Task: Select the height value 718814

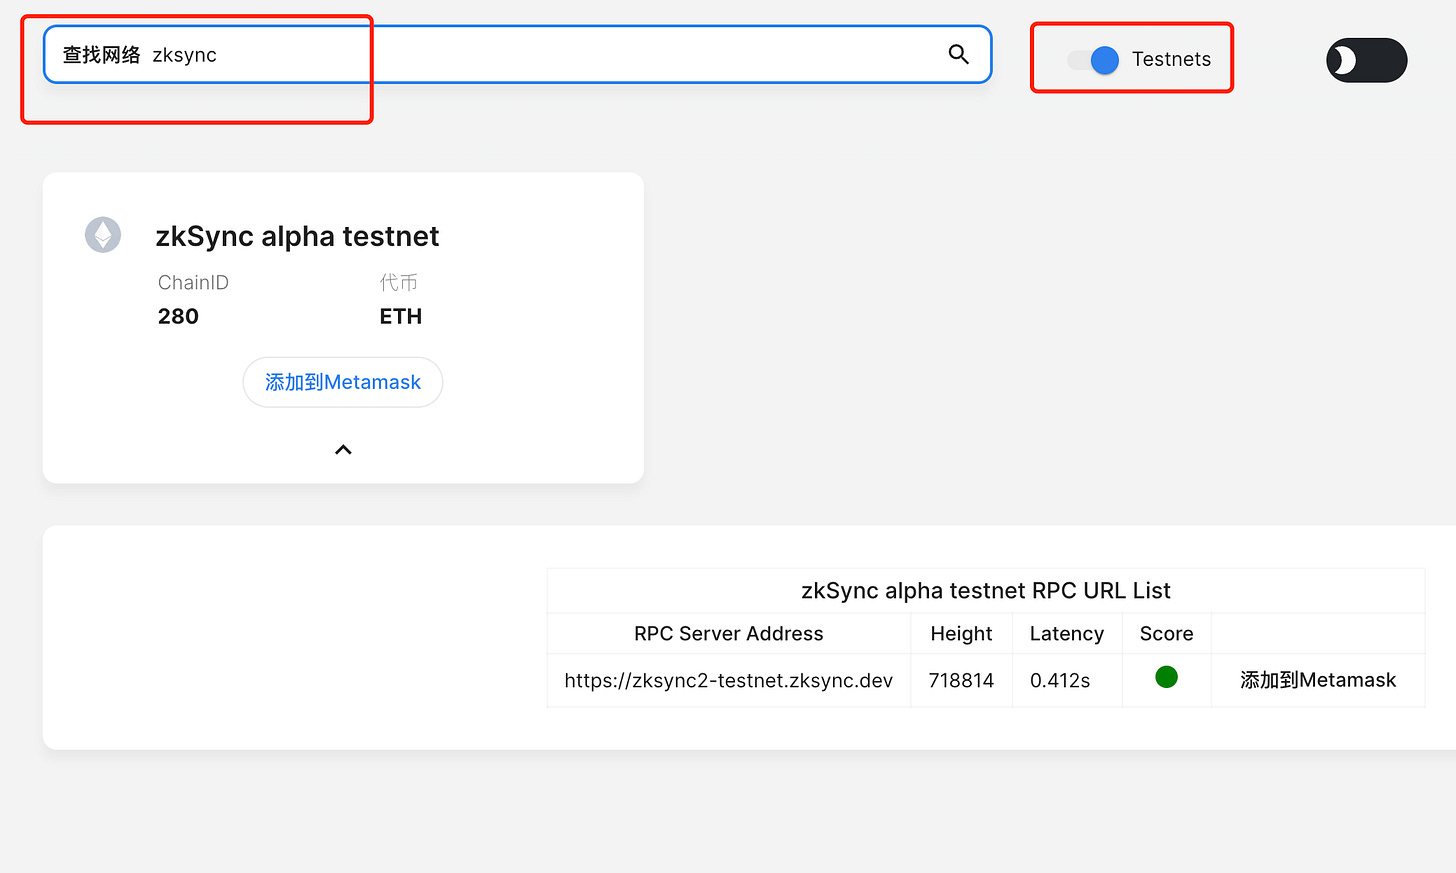Action: 961,681
